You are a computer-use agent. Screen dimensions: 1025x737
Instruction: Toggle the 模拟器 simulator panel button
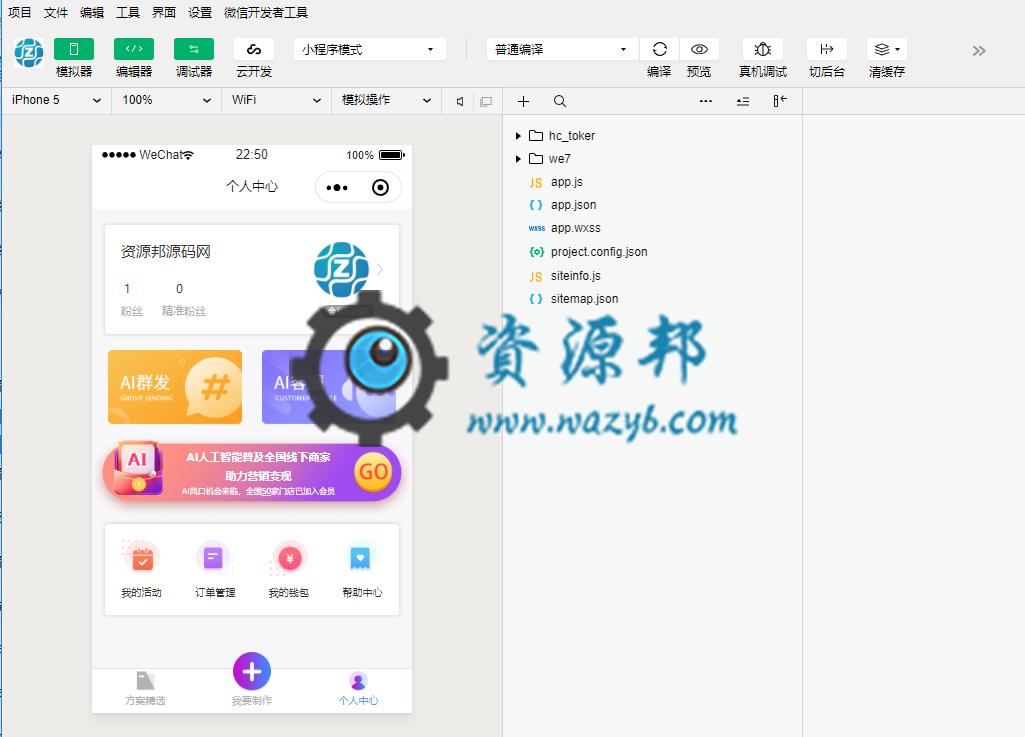pyautogui.click(x=73, y=49)
